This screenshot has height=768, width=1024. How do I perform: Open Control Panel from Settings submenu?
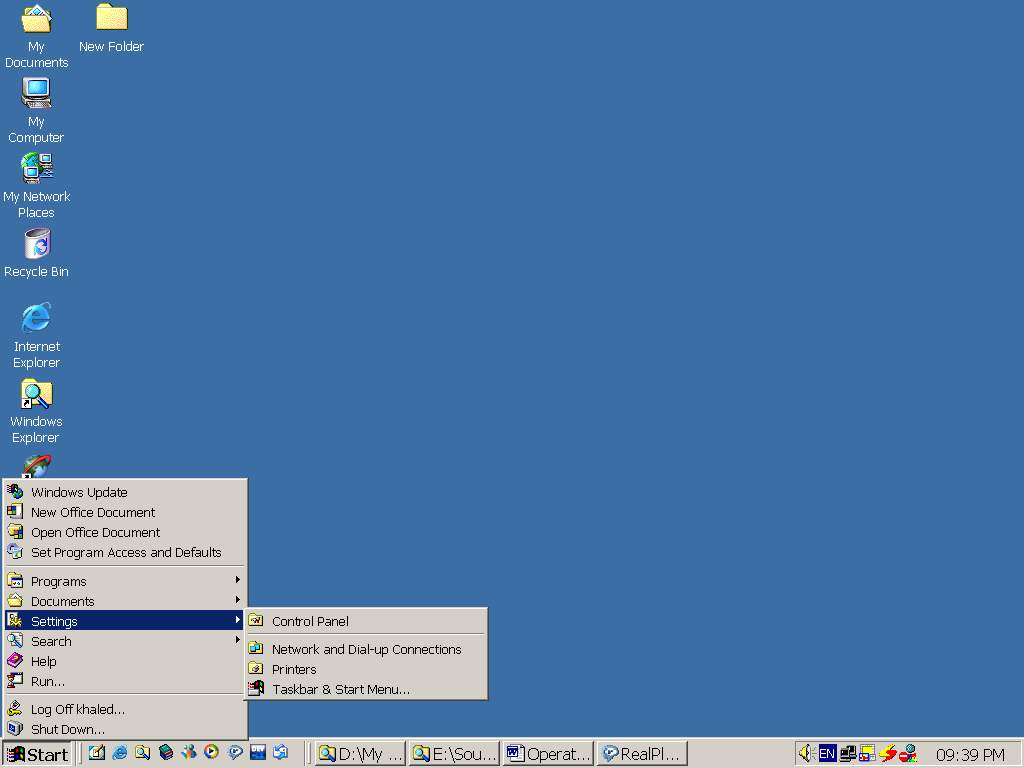[366, 621]
